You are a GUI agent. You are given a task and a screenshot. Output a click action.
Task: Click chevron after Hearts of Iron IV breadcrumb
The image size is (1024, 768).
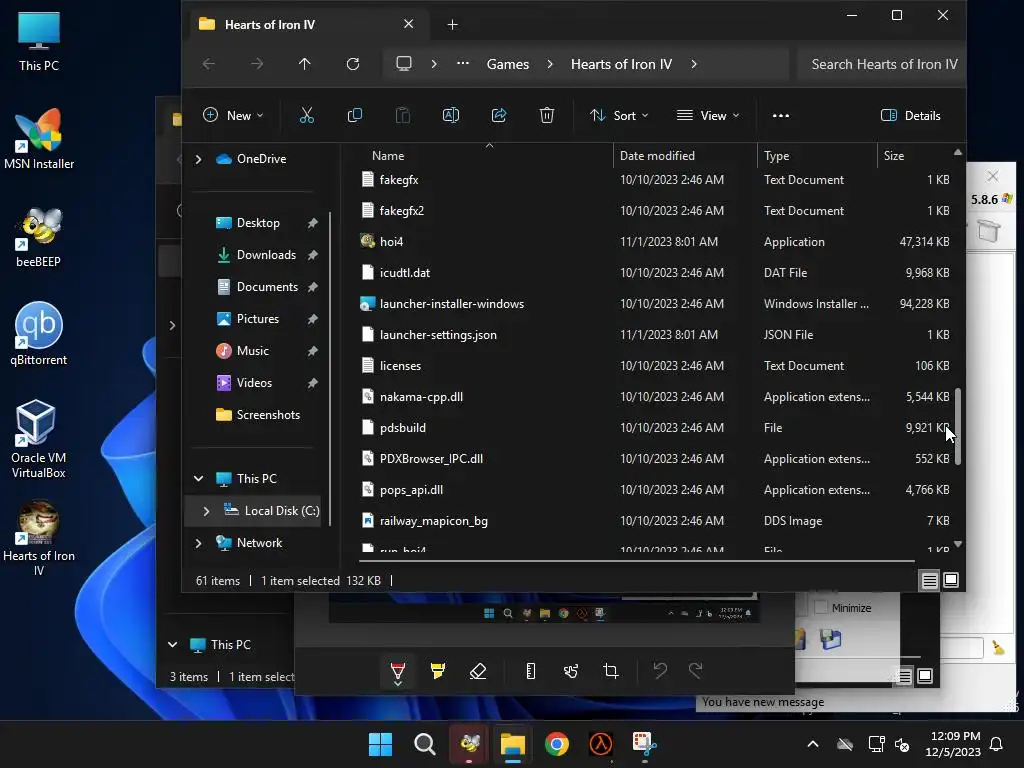(x=694, y=64)
